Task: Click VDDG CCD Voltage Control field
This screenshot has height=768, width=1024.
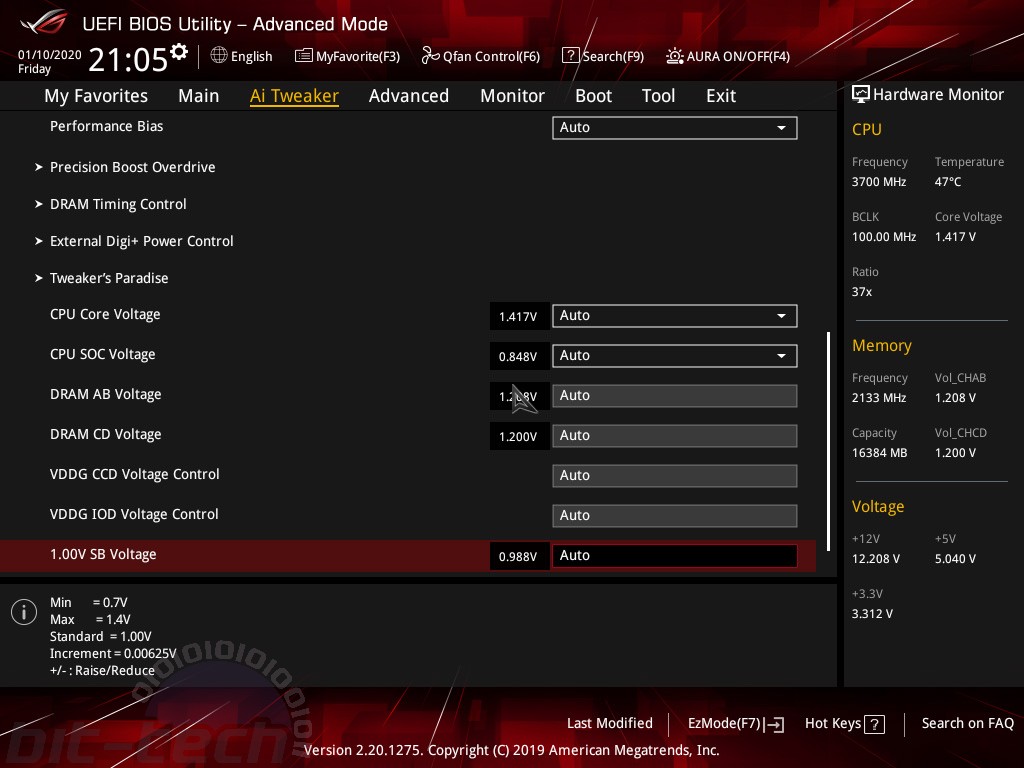Action: point(675,475)
